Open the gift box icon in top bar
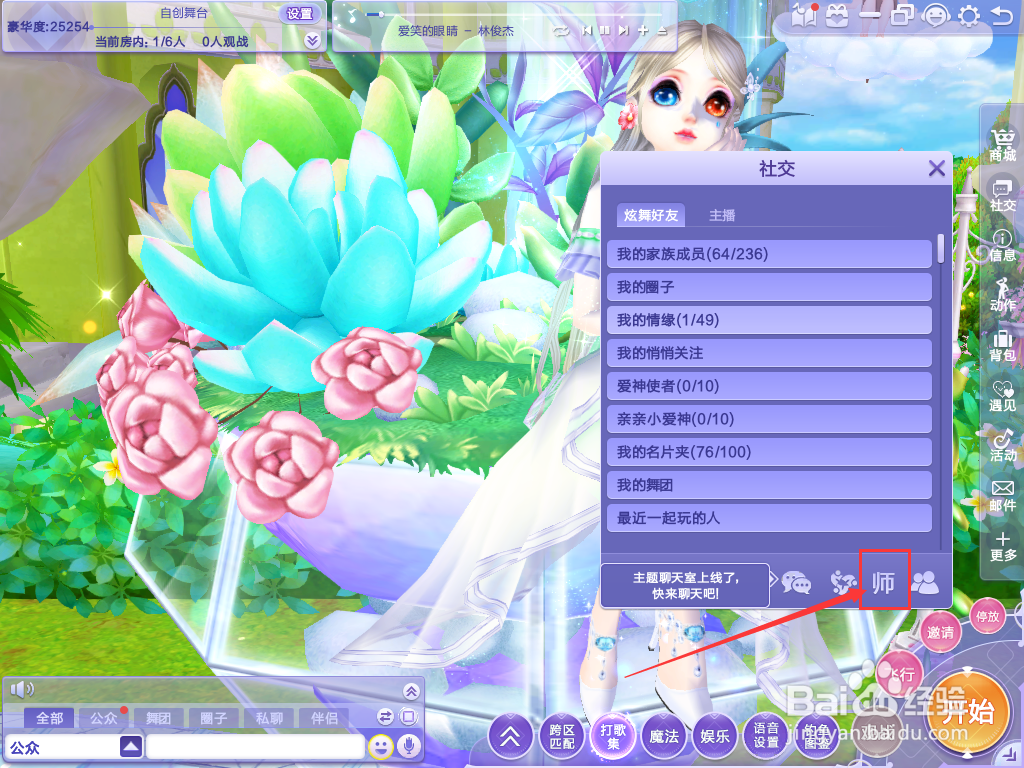 [x=837, y=15]
